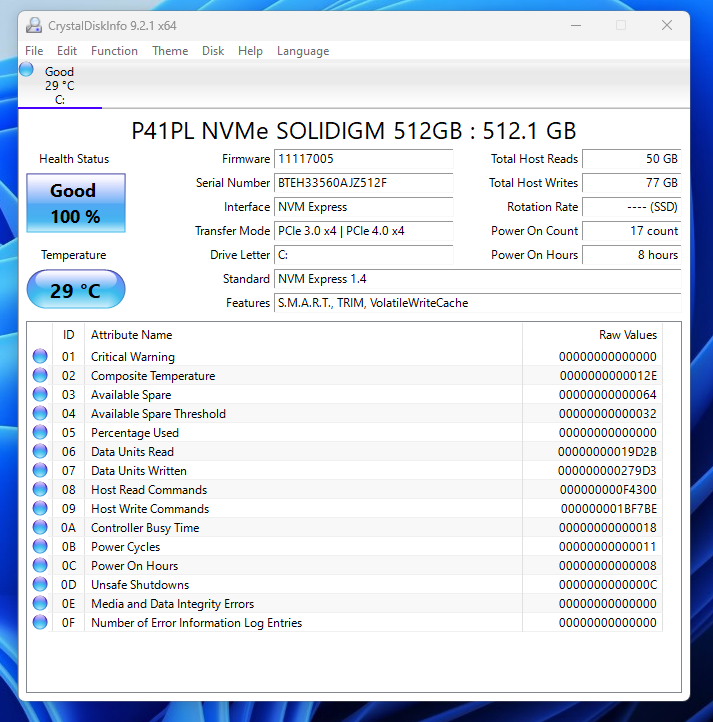Viewport: 713px width, 722px height.
Task: Click the status orb for Power Cycles
Action: point(40,546)
